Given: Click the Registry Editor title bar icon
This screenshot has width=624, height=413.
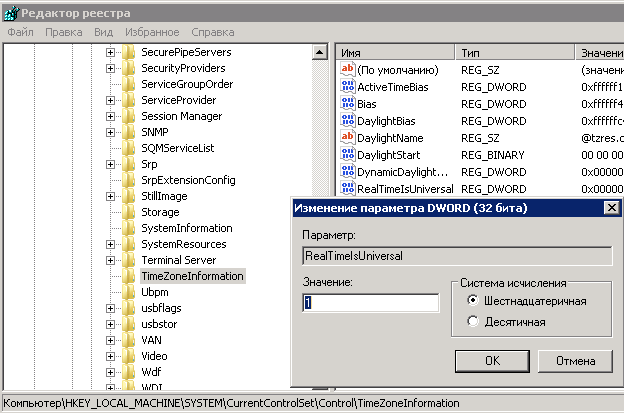Looking at the screenshot, I should [11, 11].
